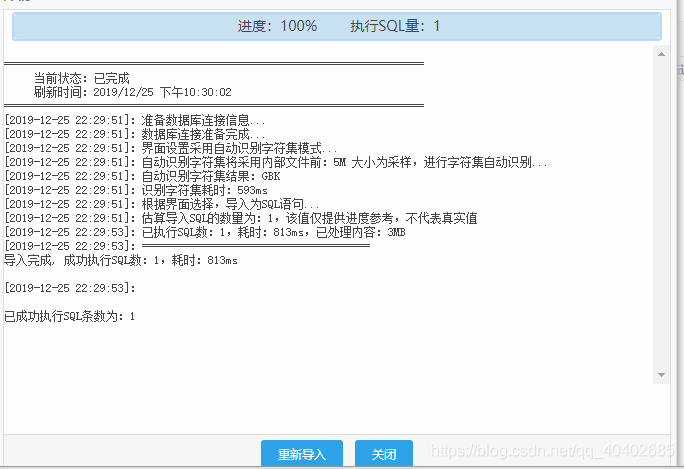
Task: Click the 重新导入 button
Action: (302, 454)
